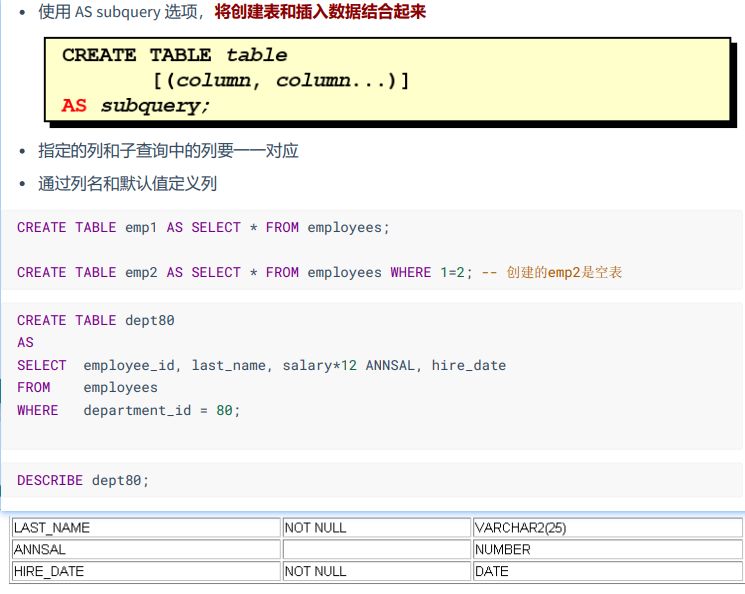Click 'CREATE TABLE table' in yellow syntax box
This screenshot has width=745, height=594.
(x=174, y=55)
